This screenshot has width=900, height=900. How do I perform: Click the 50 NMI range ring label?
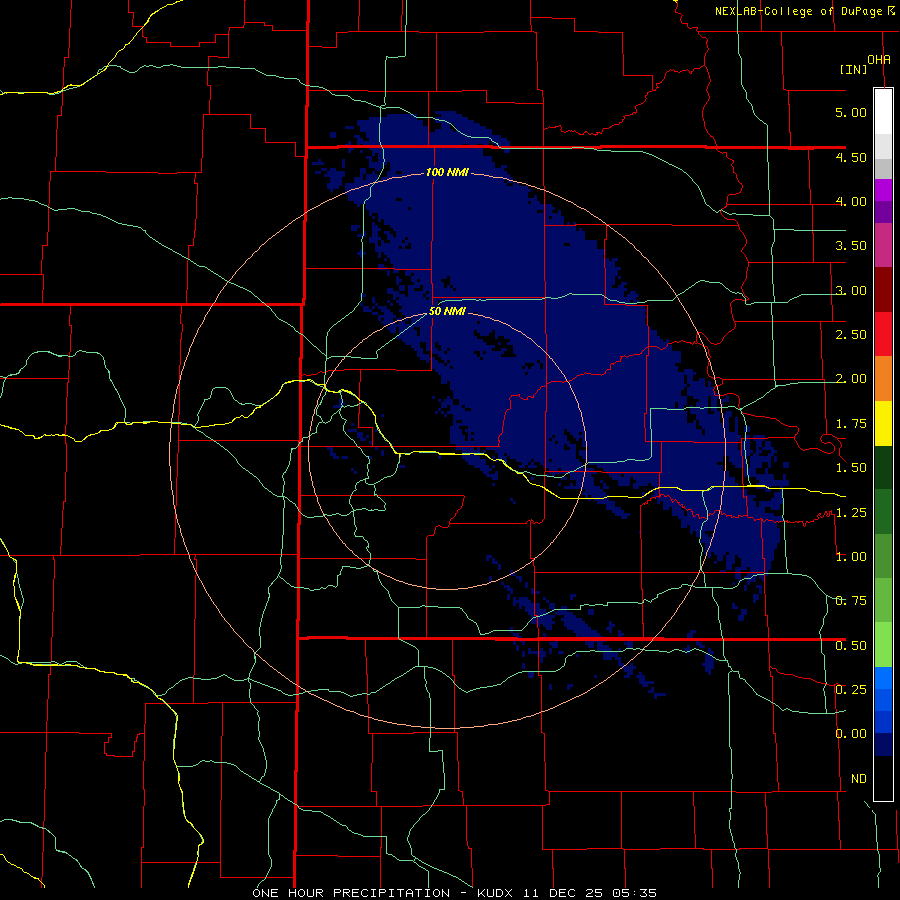click(x=447, y=312)
